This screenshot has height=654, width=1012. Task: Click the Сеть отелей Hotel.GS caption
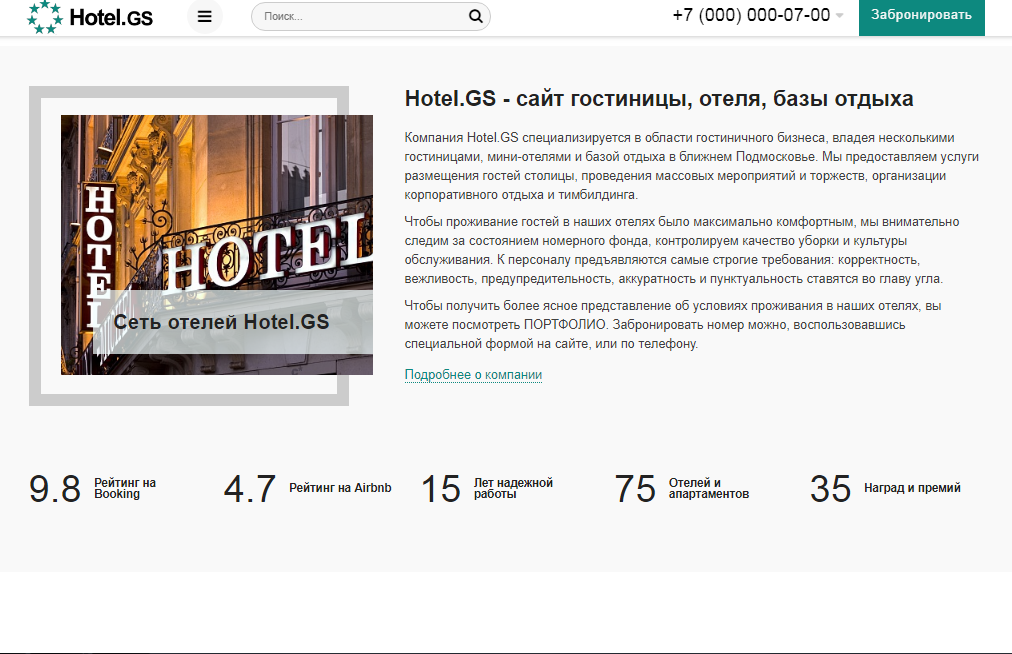pyautogui.click(x=221, y=322)
